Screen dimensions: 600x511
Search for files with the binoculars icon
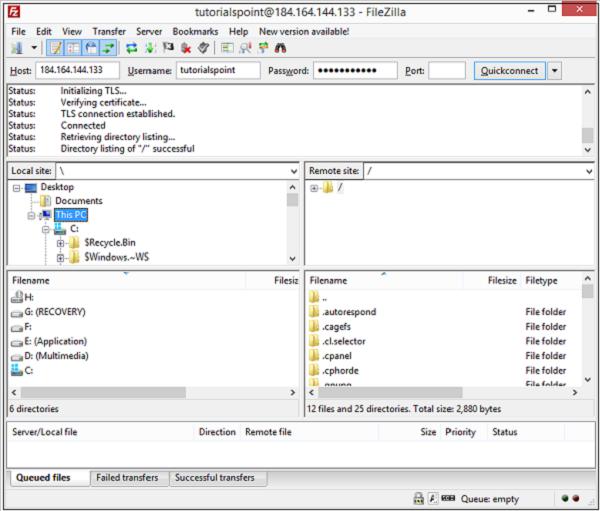coord(280,48)
